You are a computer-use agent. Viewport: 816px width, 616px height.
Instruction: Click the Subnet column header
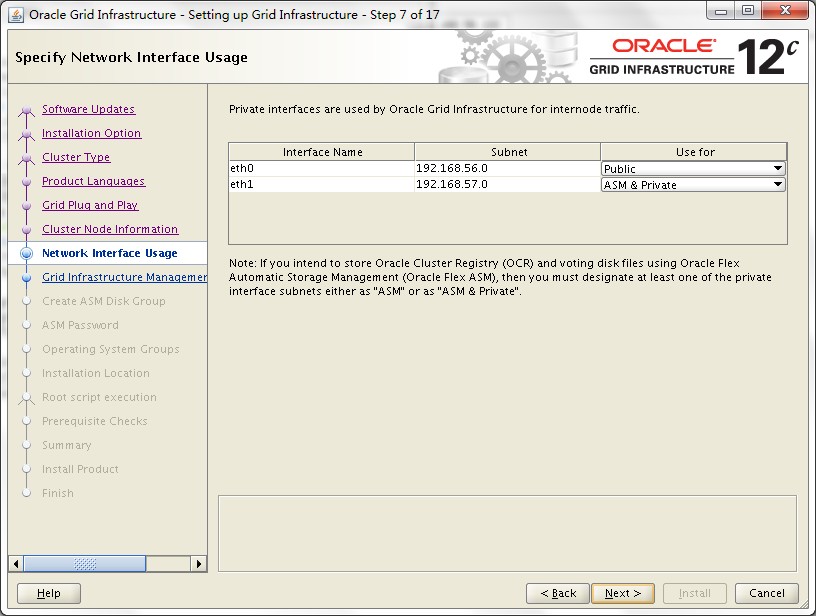click(508, 152)
